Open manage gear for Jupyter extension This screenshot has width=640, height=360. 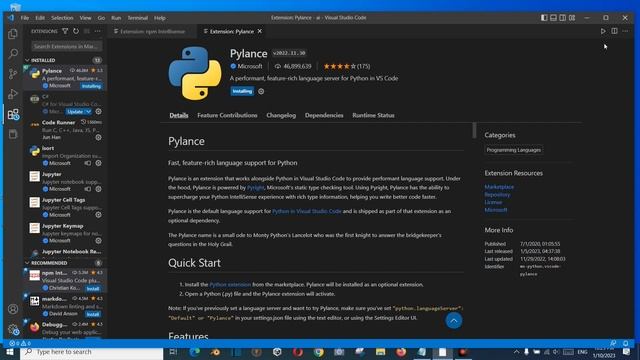coord(98,189)
